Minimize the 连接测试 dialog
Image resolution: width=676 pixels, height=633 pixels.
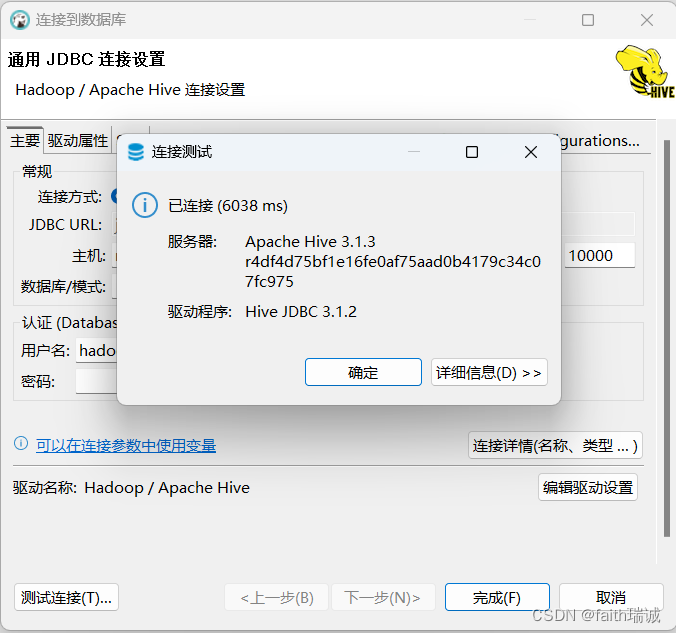pos(414,152)
